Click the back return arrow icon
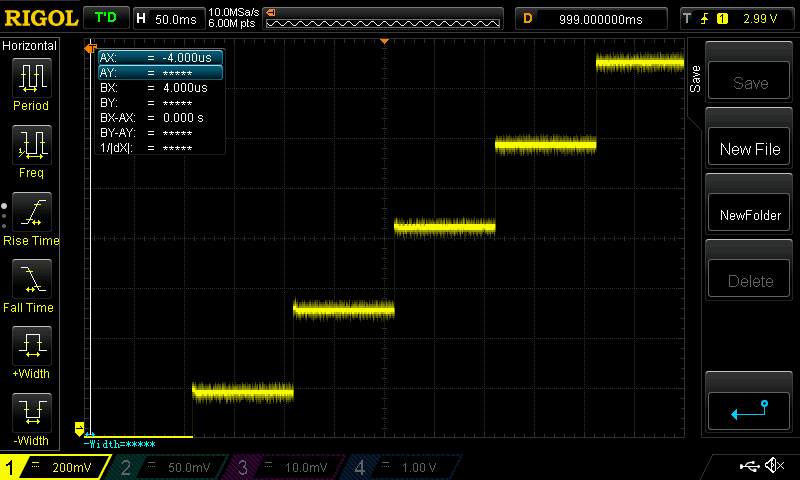 [749, 410]
